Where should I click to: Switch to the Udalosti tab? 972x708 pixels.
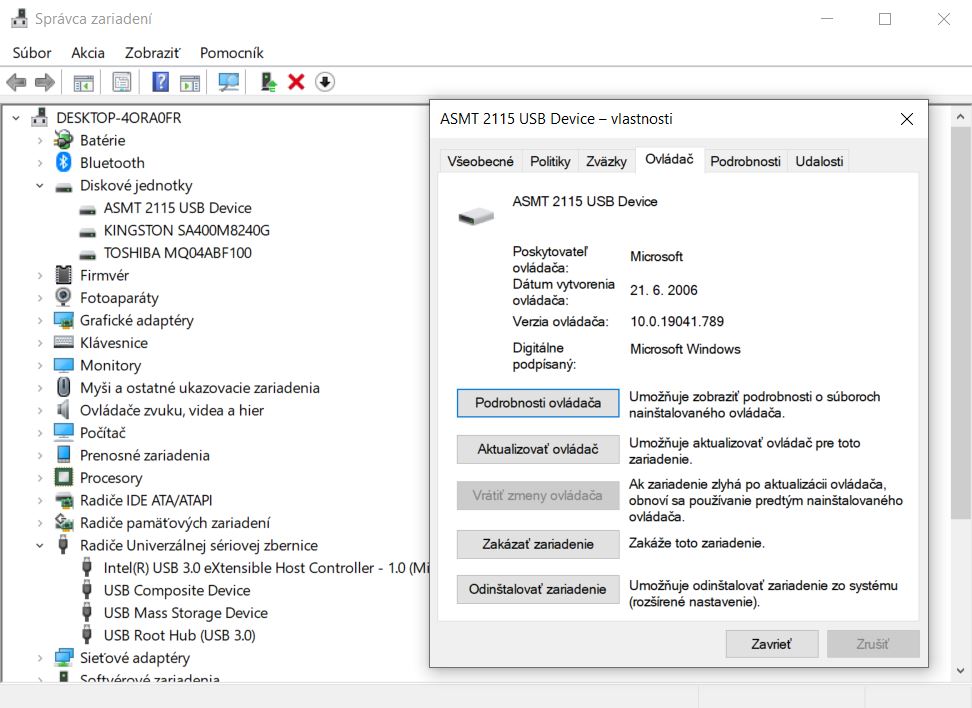[x=819, y=161]
